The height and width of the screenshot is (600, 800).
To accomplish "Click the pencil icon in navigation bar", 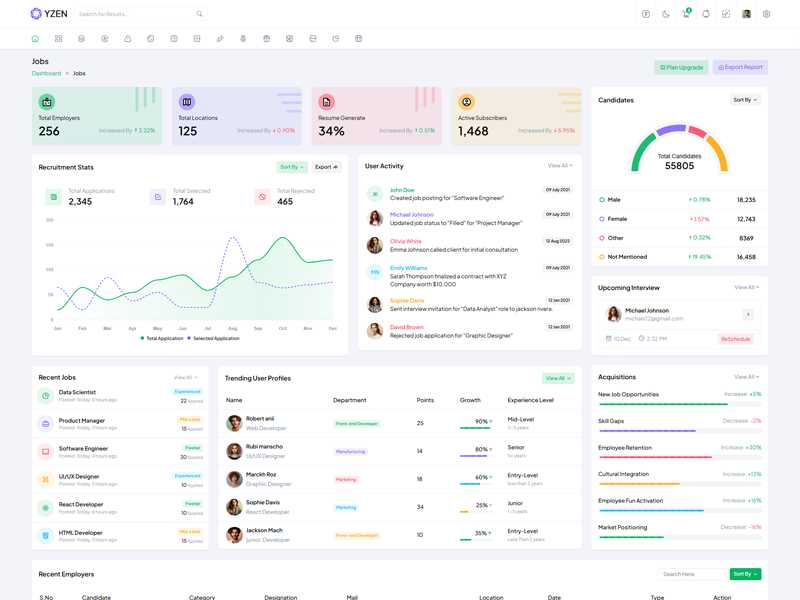I will click(220, 39).
